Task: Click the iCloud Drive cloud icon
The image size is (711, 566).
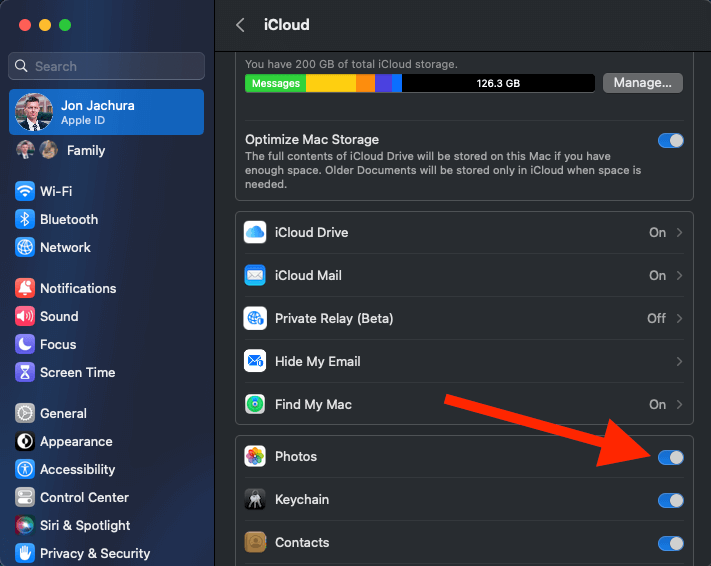Action: [x=255, y=232]
